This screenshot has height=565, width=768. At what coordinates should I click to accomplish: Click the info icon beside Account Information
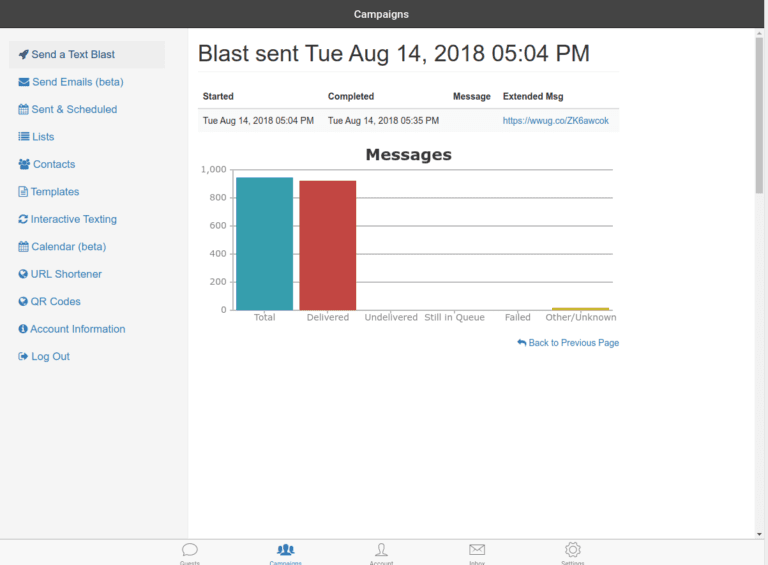[23, 329]
